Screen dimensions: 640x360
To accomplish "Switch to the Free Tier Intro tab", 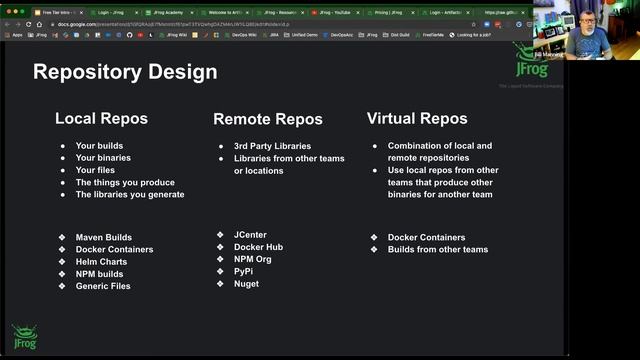I will (x=58, y=13).
